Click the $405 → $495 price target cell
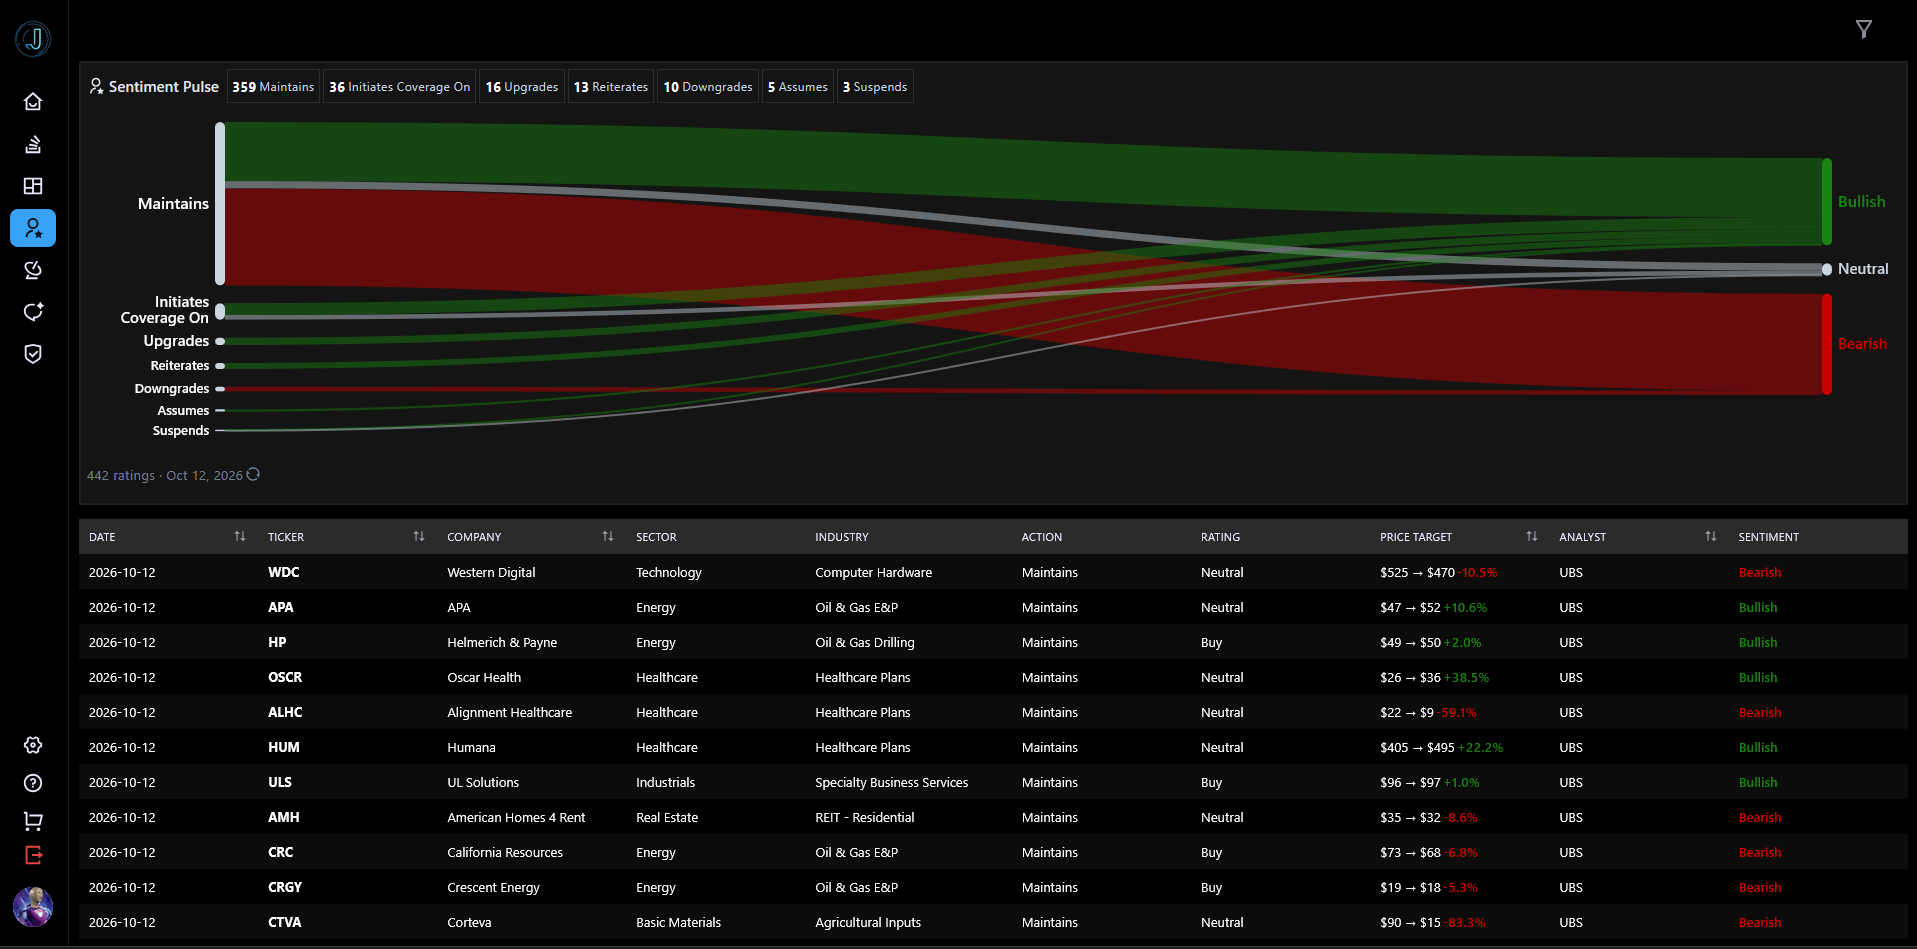 pyautogui.click(x=1441, y=747)
